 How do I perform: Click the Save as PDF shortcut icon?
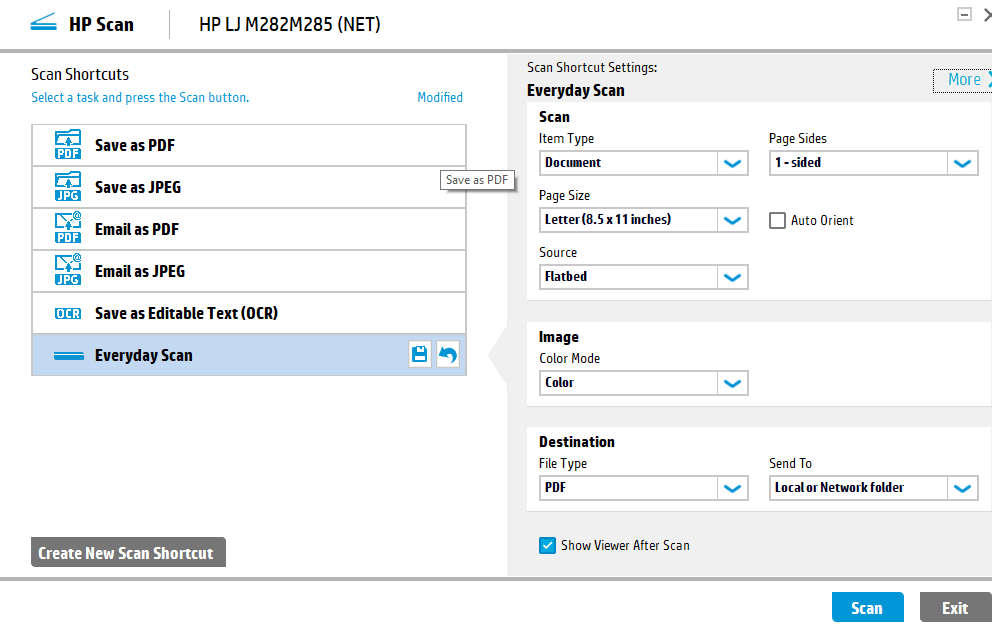coord(67,144)
